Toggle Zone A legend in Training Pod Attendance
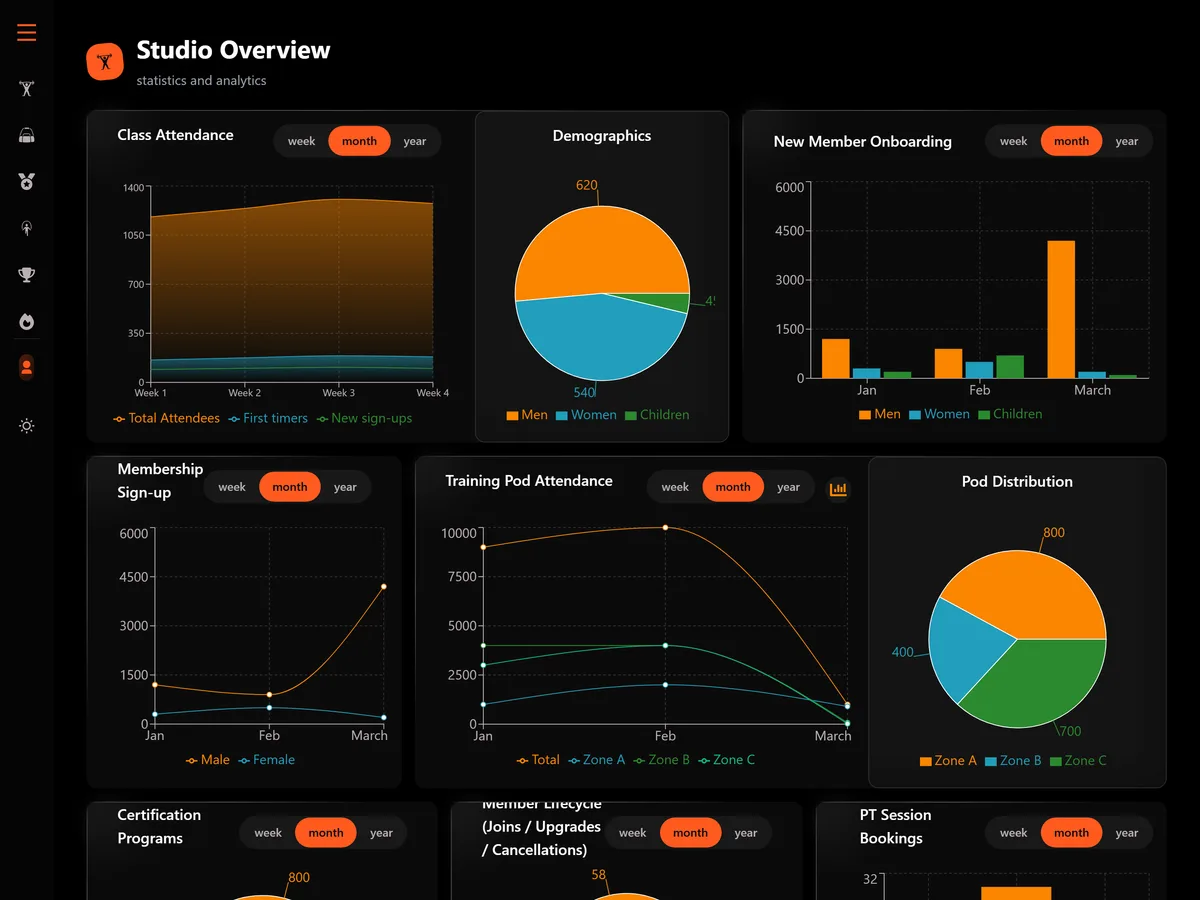The height and width of the screenshot is (900, 1200). coord(596,760)
